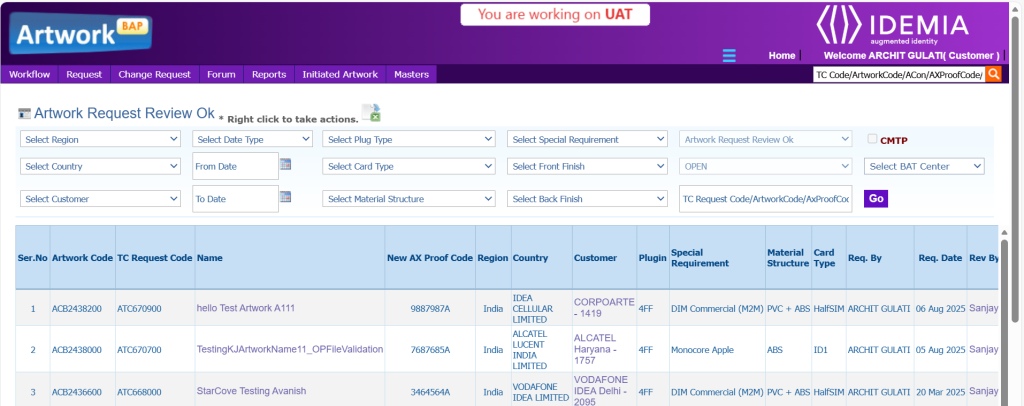Screen dimensions: 1024x406
Task: Click the vertical page scrollbar
Action: [1016, 200]
